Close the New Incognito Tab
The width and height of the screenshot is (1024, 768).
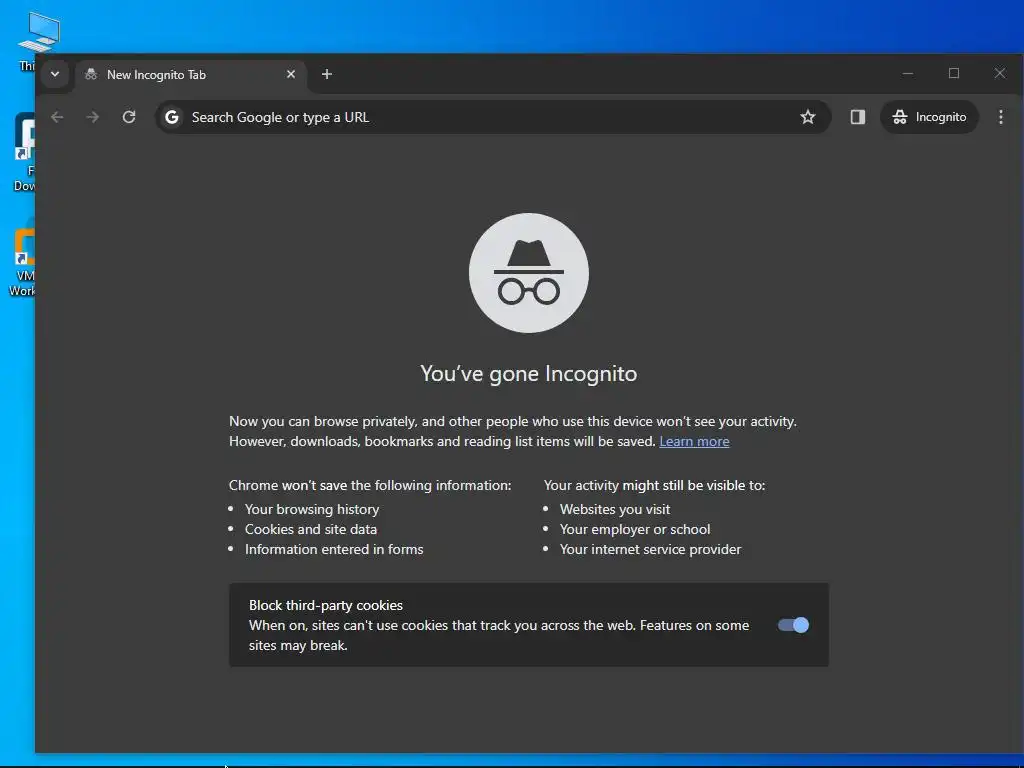[x=291, y=74]
